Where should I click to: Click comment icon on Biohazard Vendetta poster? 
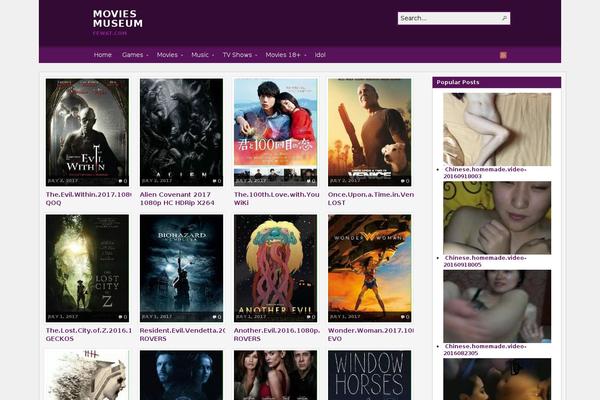click(x=215, y=317)
